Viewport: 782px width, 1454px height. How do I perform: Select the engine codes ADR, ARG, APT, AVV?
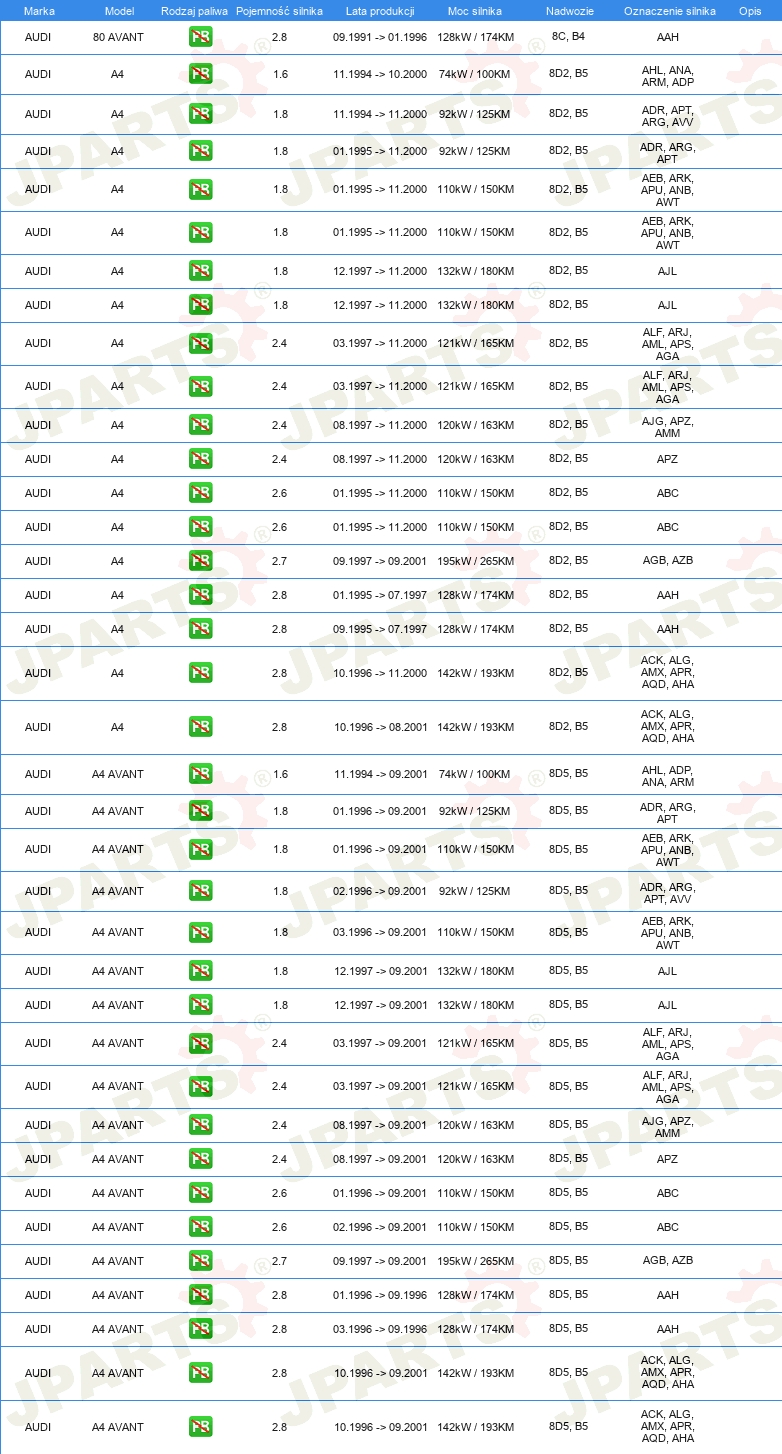tap(667, 893)
